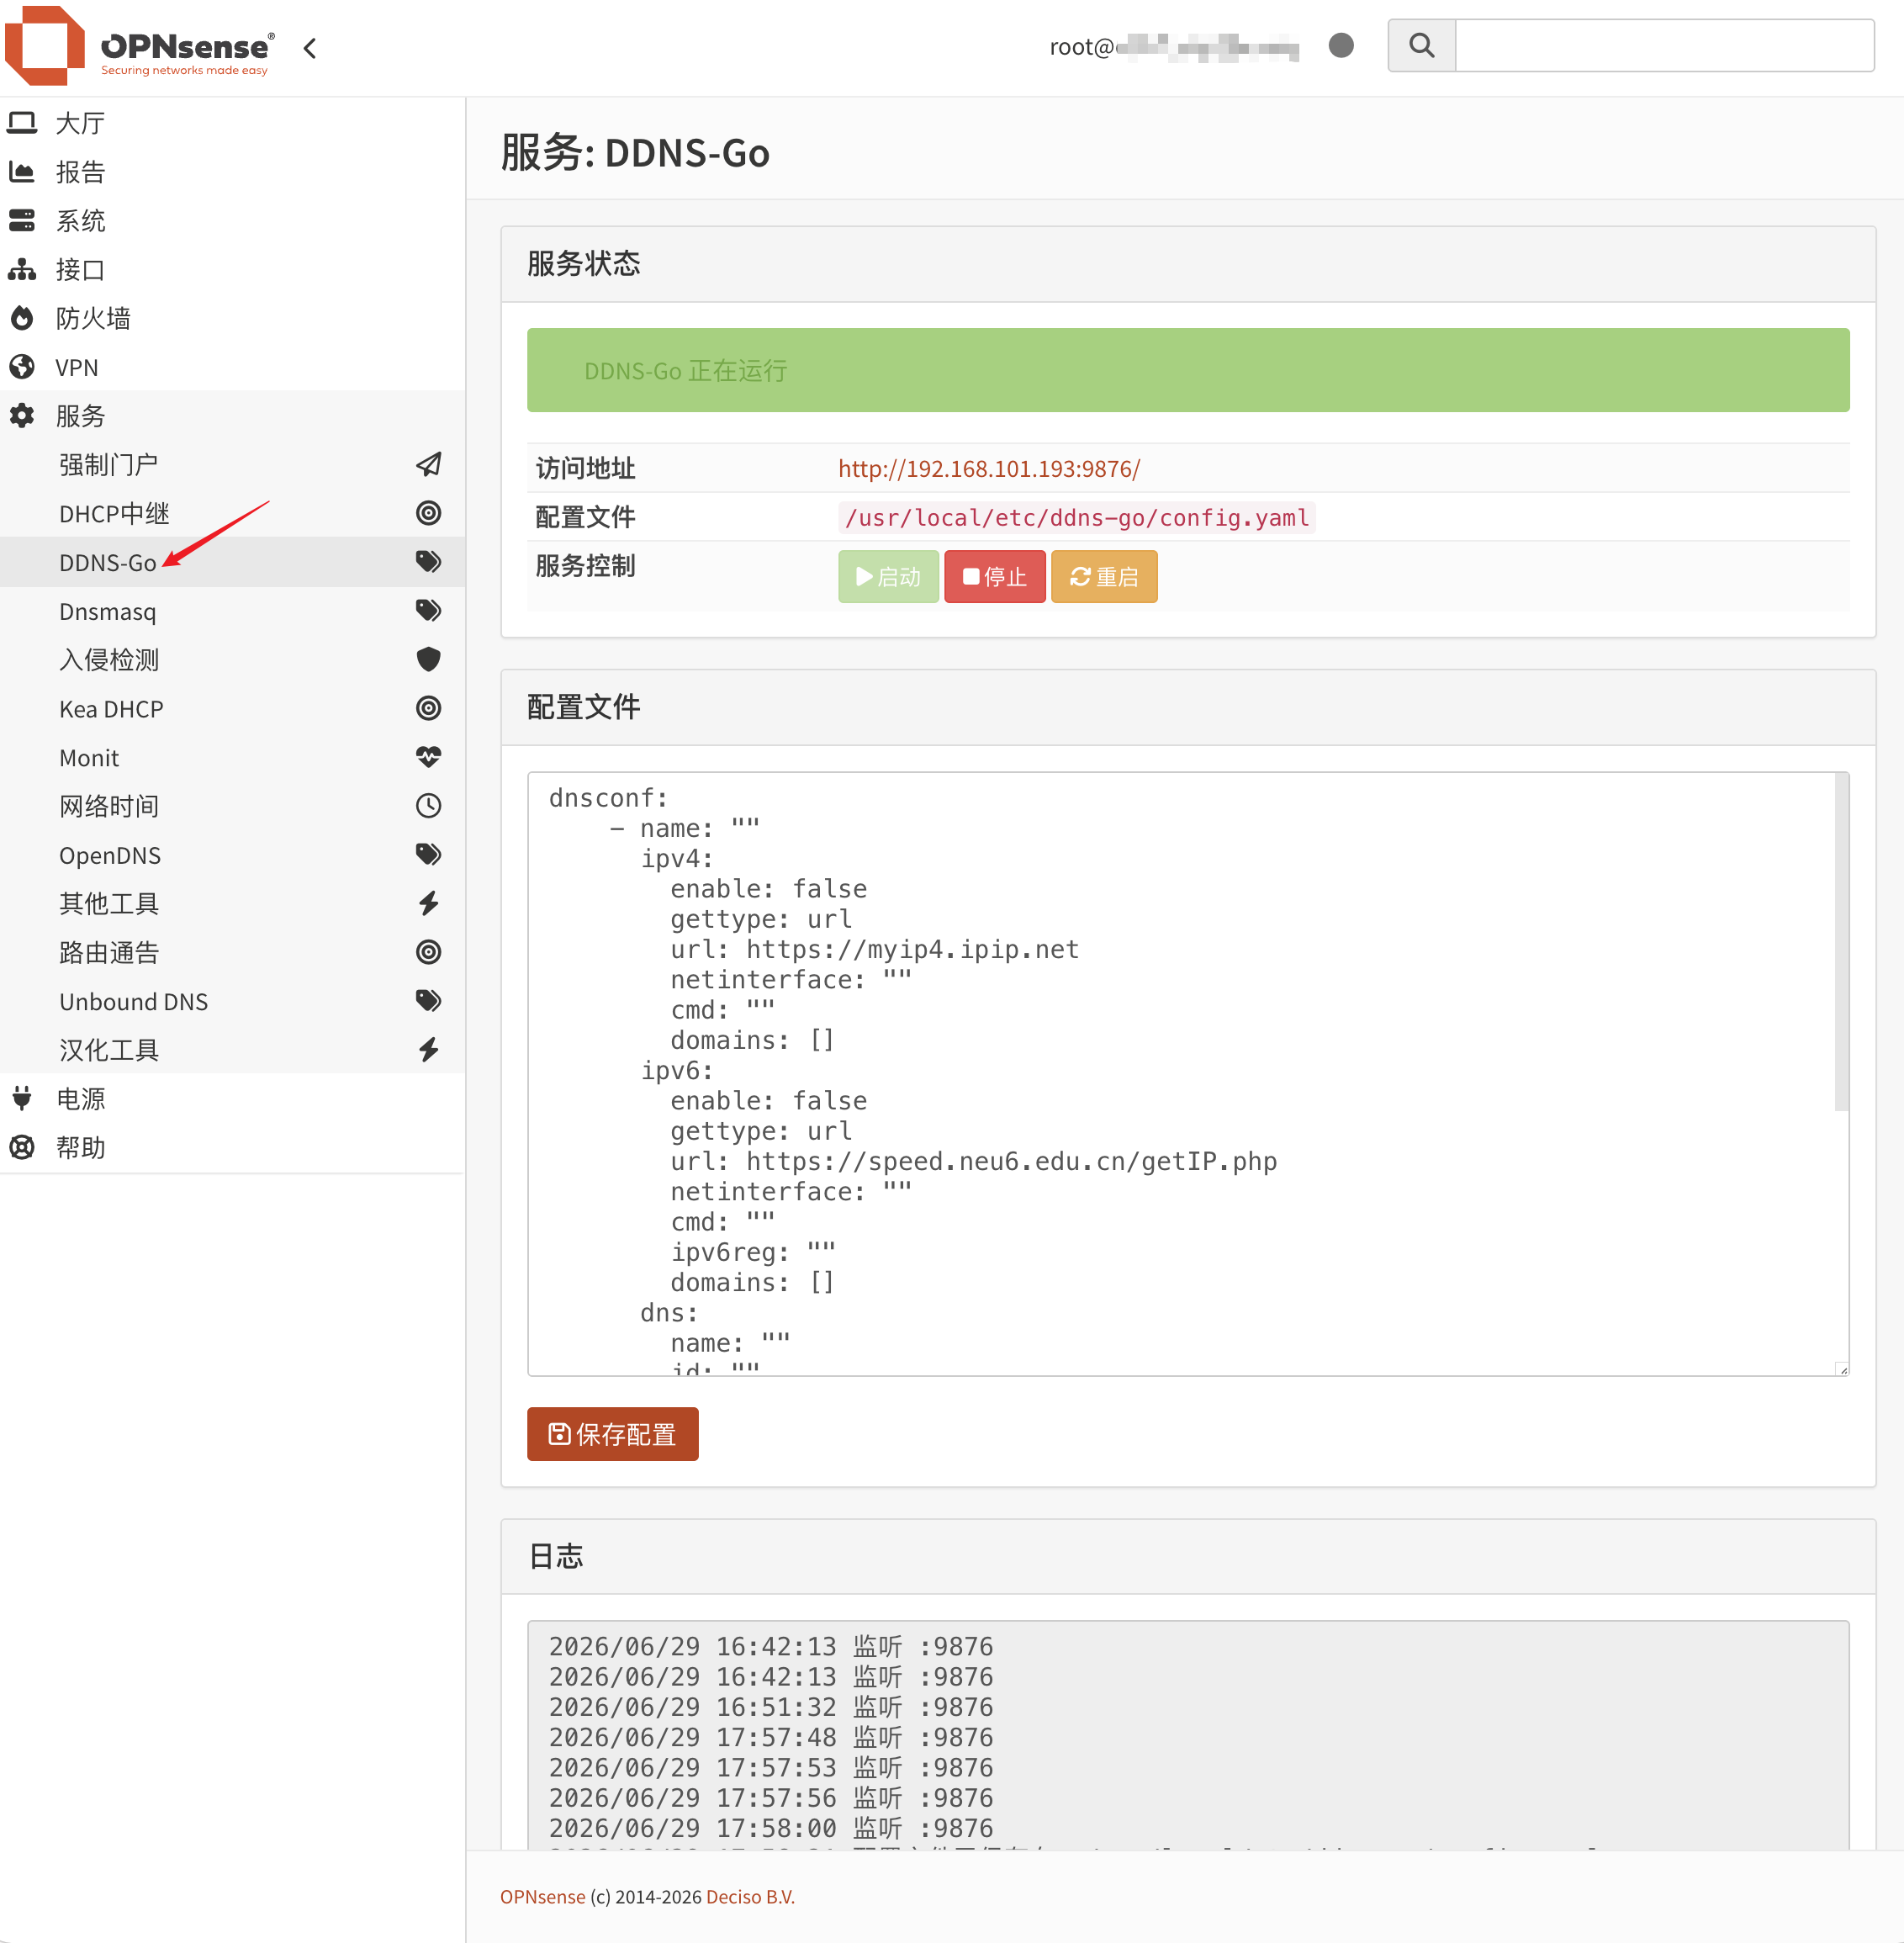1904x1943 pixels.
Task: Open the Deciso B.V. footer link
Action: (750, 1897)
